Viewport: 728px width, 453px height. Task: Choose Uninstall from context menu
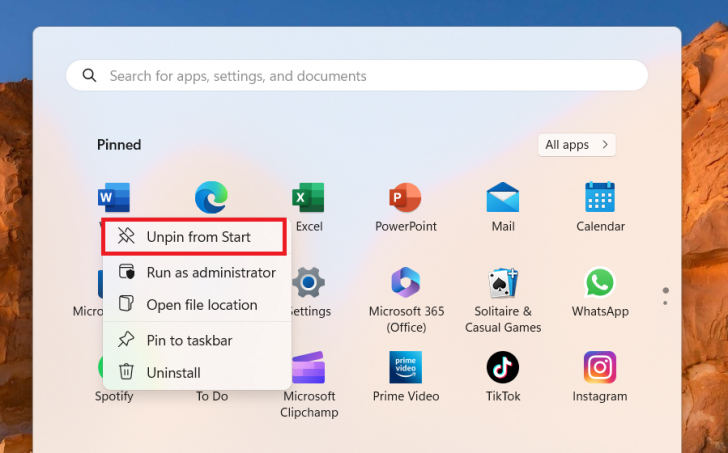[197, 373]
